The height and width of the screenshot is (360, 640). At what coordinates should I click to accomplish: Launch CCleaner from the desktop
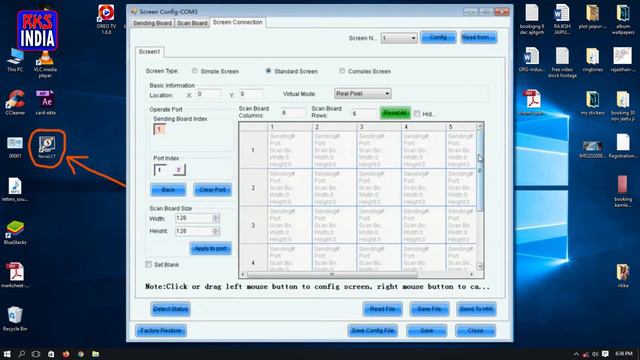pos(15,102)
